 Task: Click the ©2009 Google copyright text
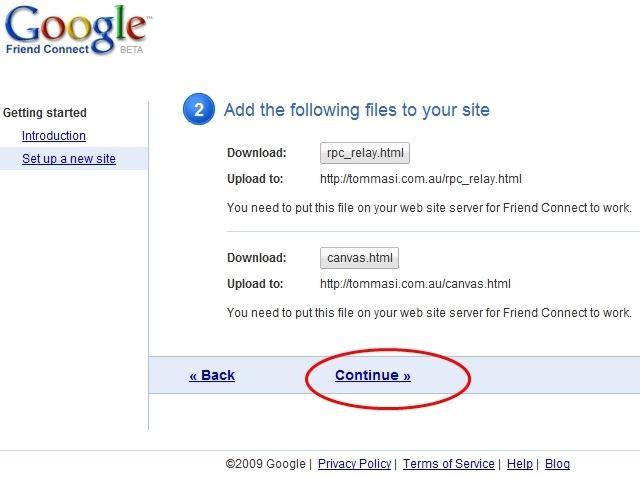[267, 464]
